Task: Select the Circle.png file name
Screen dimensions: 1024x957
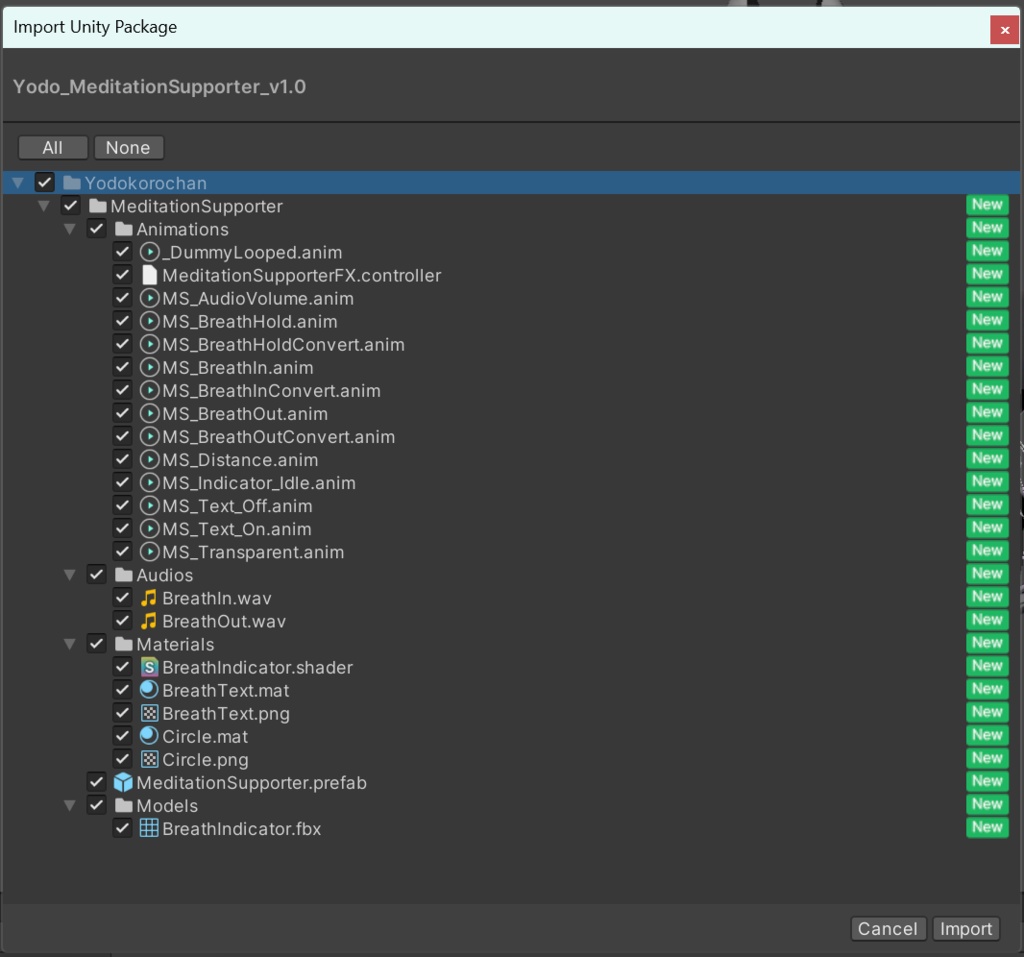Action: (205, 760)
